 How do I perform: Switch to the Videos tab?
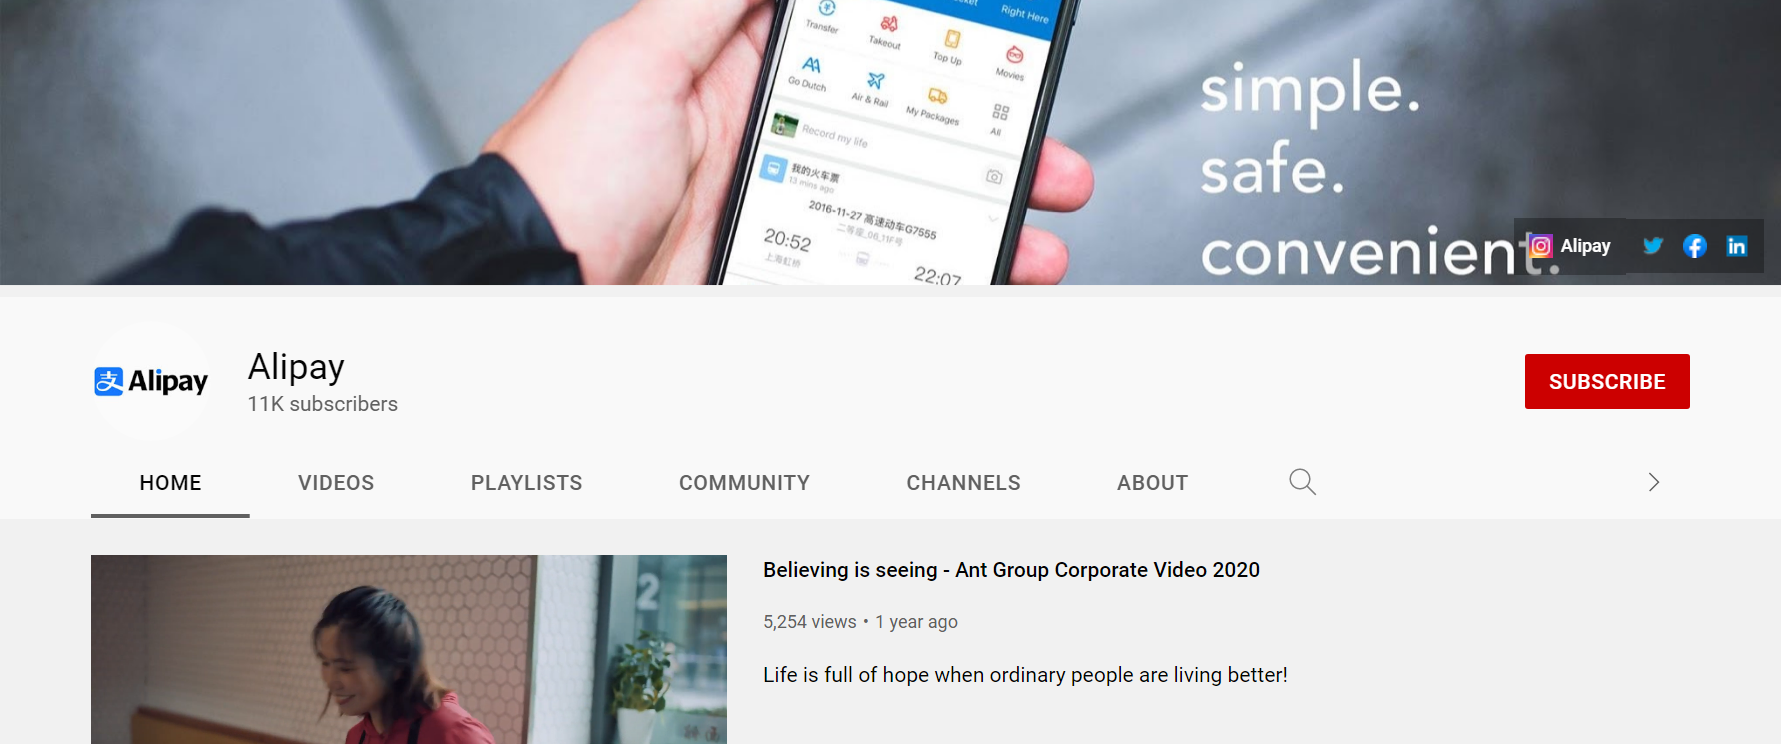pos(336,483)
